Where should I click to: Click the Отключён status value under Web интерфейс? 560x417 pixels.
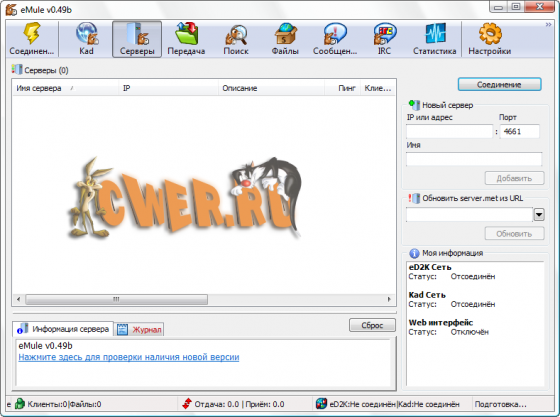tap(469, 332)
